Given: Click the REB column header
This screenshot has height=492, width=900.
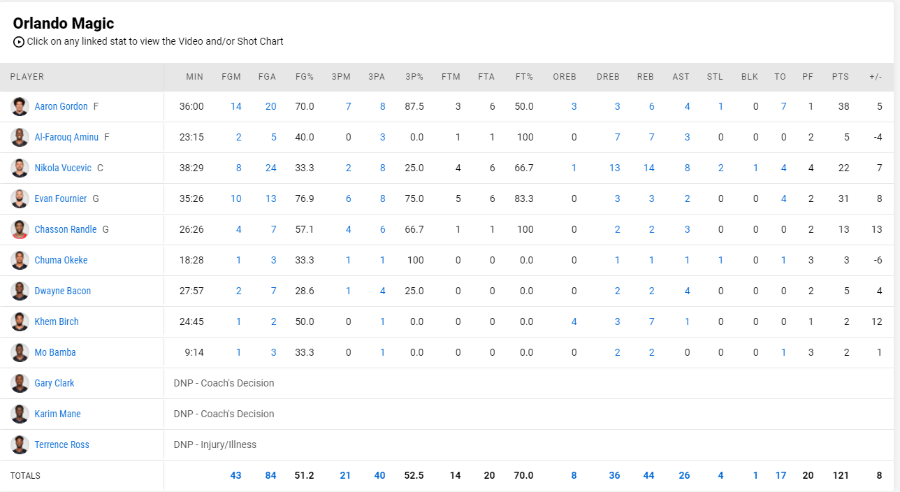Looking at the screenshot, I should coord(645,76).
